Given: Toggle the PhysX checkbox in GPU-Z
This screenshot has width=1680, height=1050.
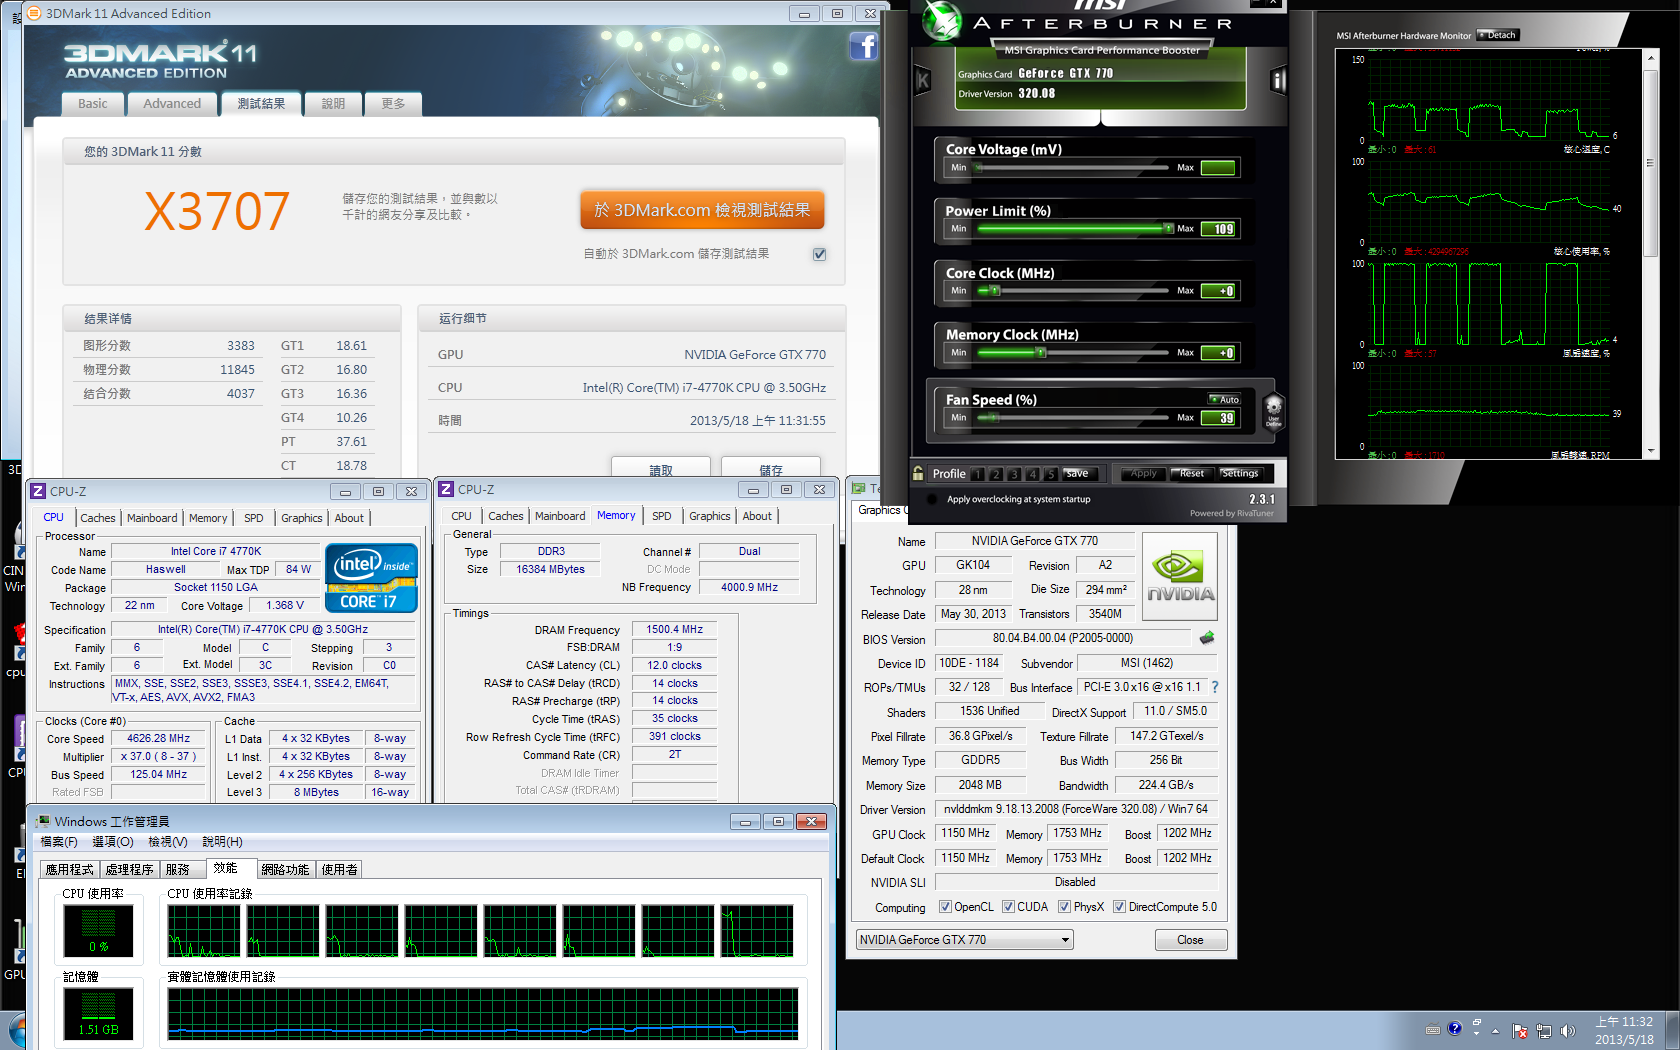Looking at the screenshot, I should [x=1064, y=907].
